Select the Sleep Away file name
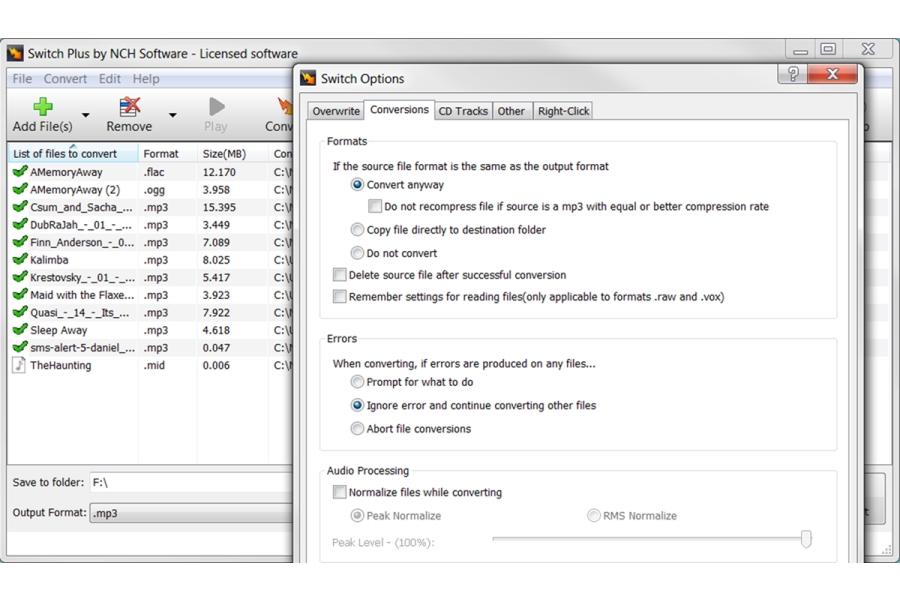This screenshot has height=600, width=900. [x=59, y=330]
